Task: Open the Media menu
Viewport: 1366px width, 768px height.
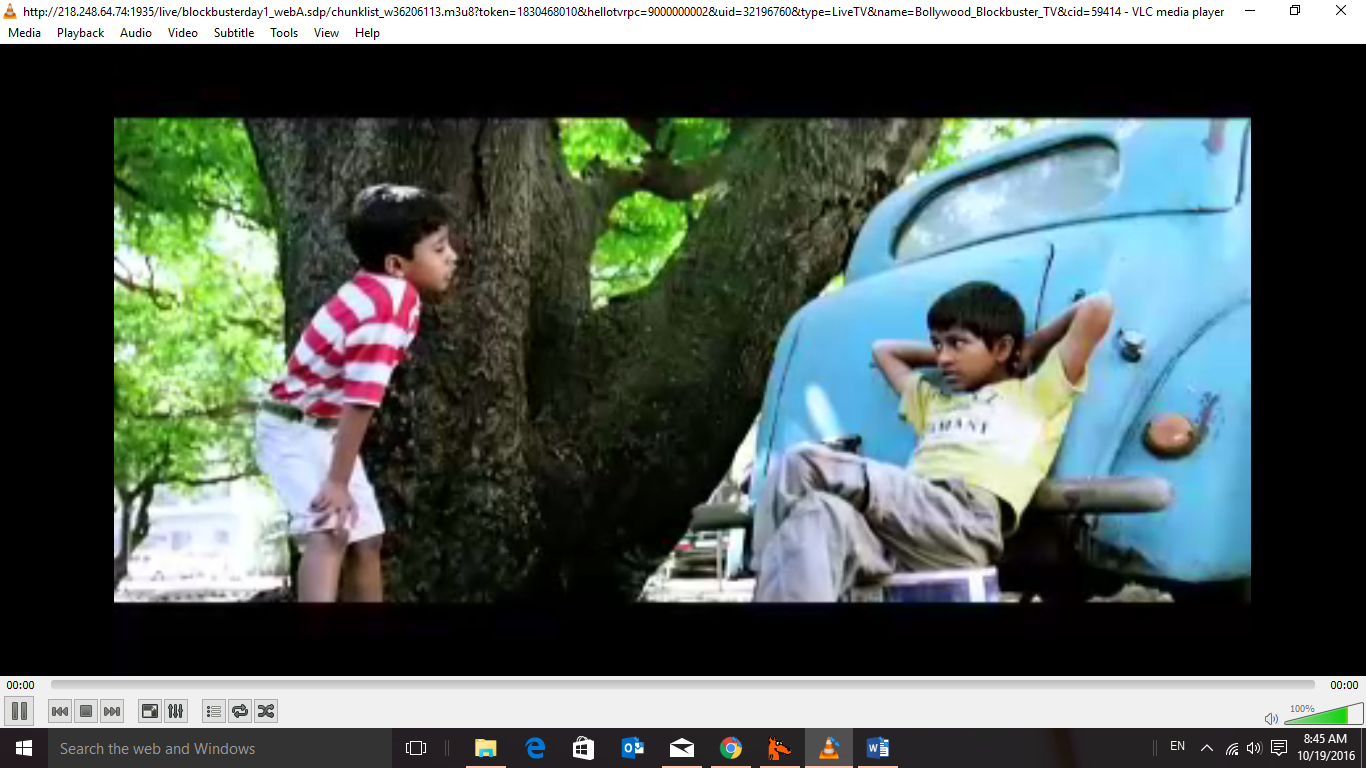Action: [25, 33]
